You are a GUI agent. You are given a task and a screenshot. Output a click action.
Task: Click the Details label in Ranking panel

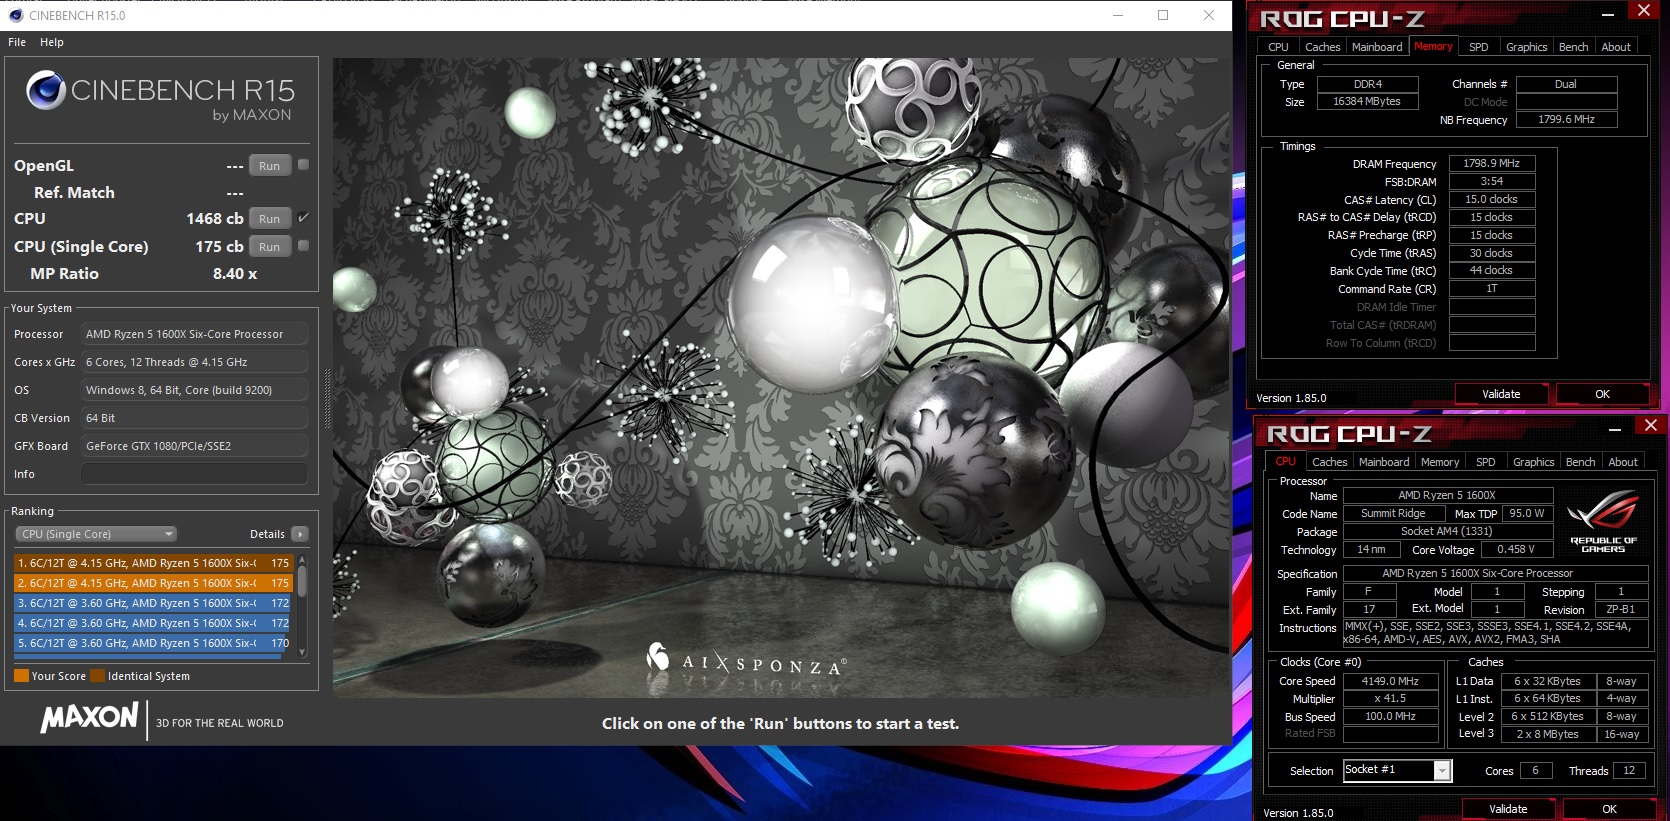pos(267,534)
